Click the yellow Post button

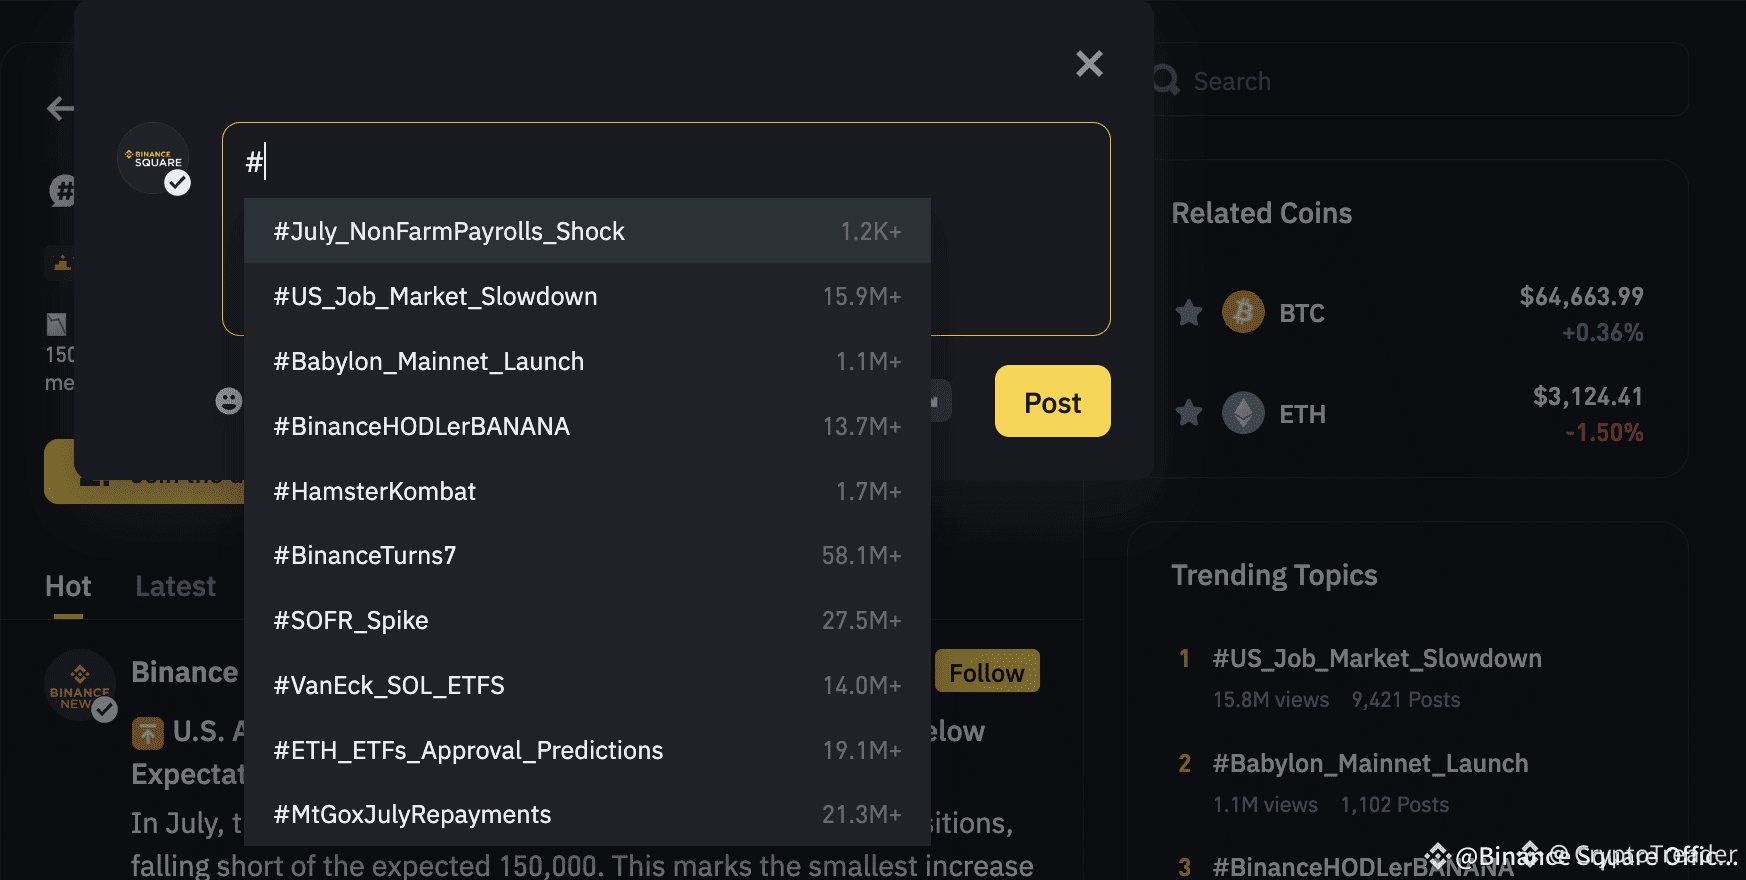tap(1052, 401)
